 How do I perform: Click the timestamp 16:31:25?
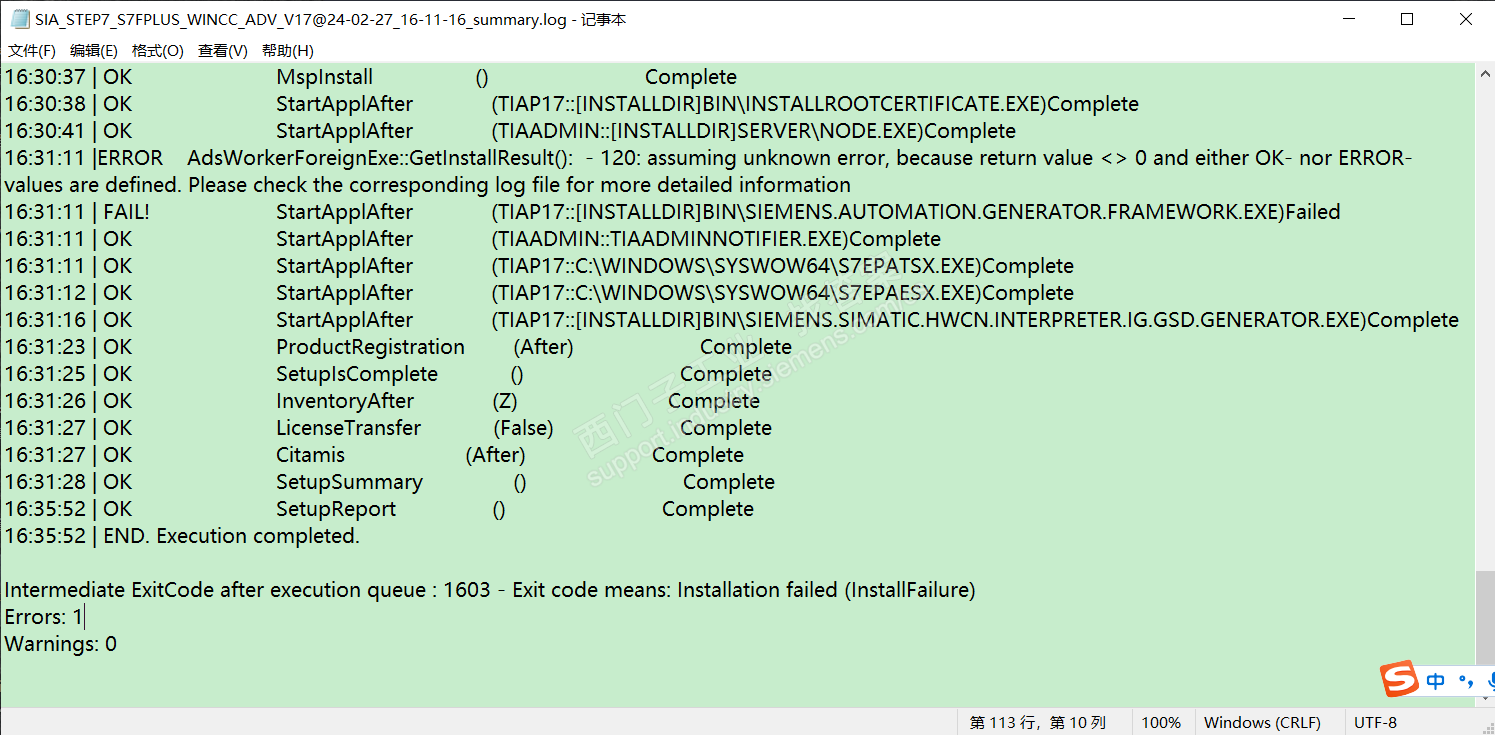click(45, 374)
